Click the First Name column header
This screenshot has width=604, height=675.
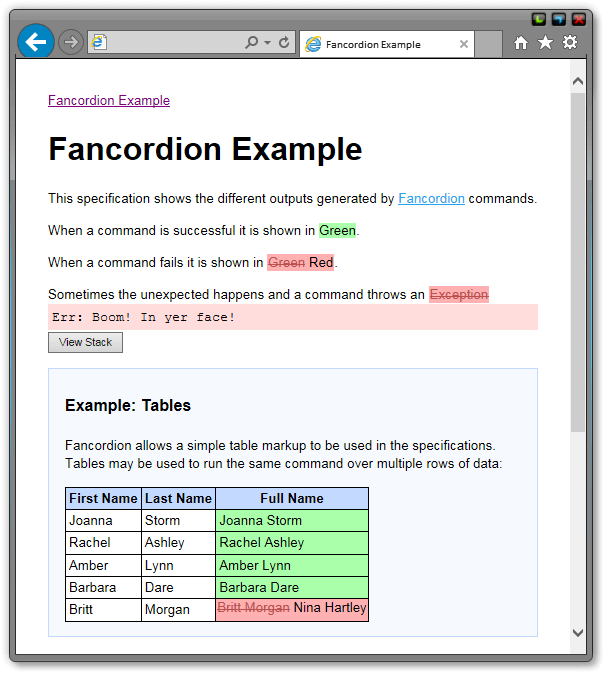coord(103,499)
